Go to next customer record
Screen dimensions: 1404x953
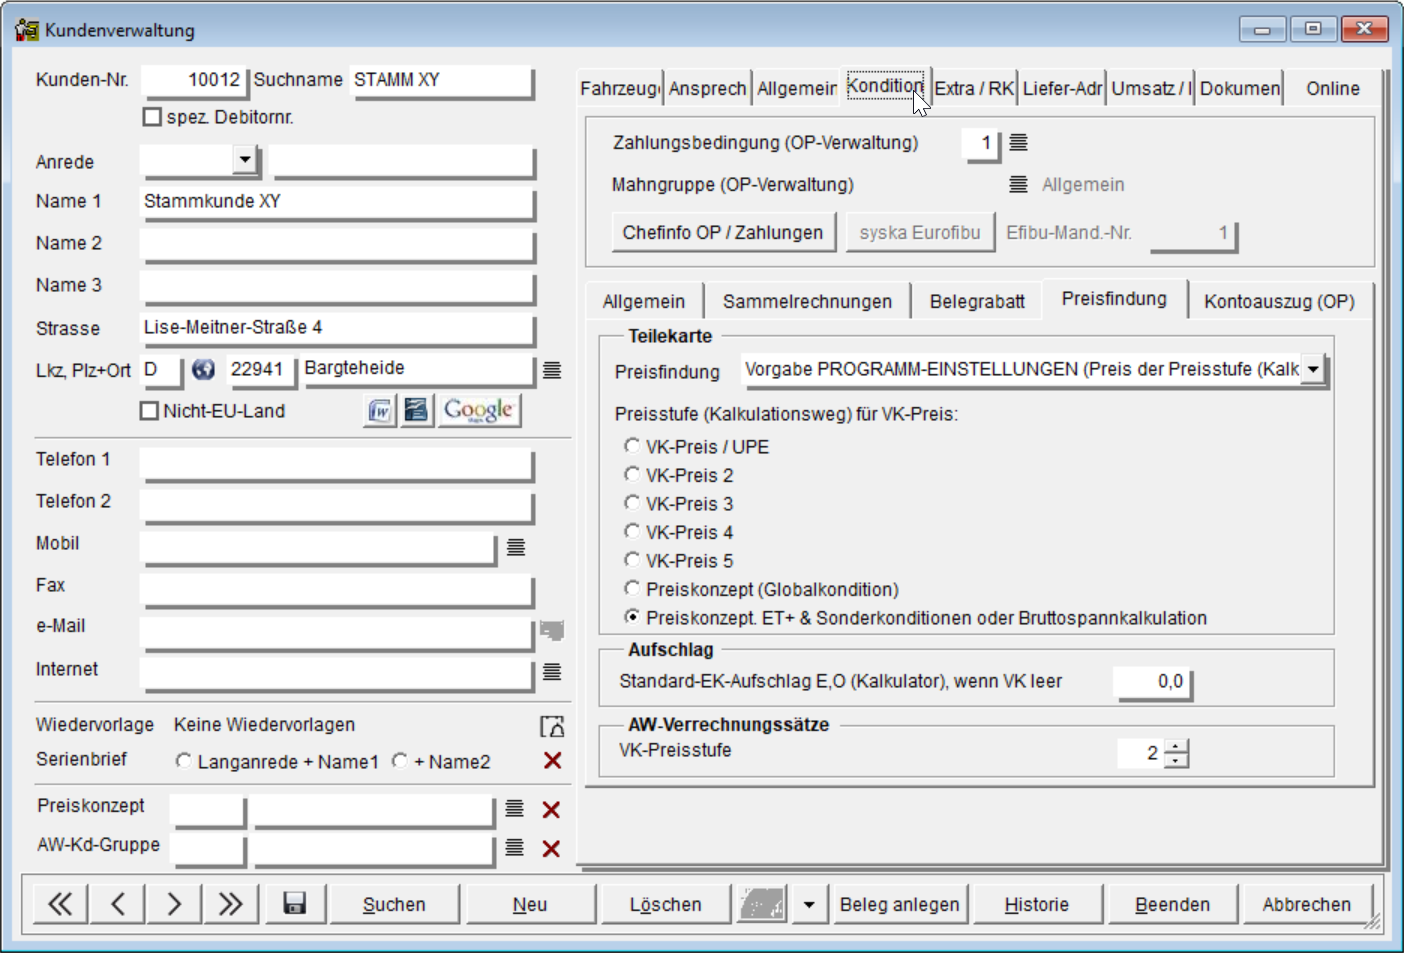174,904
